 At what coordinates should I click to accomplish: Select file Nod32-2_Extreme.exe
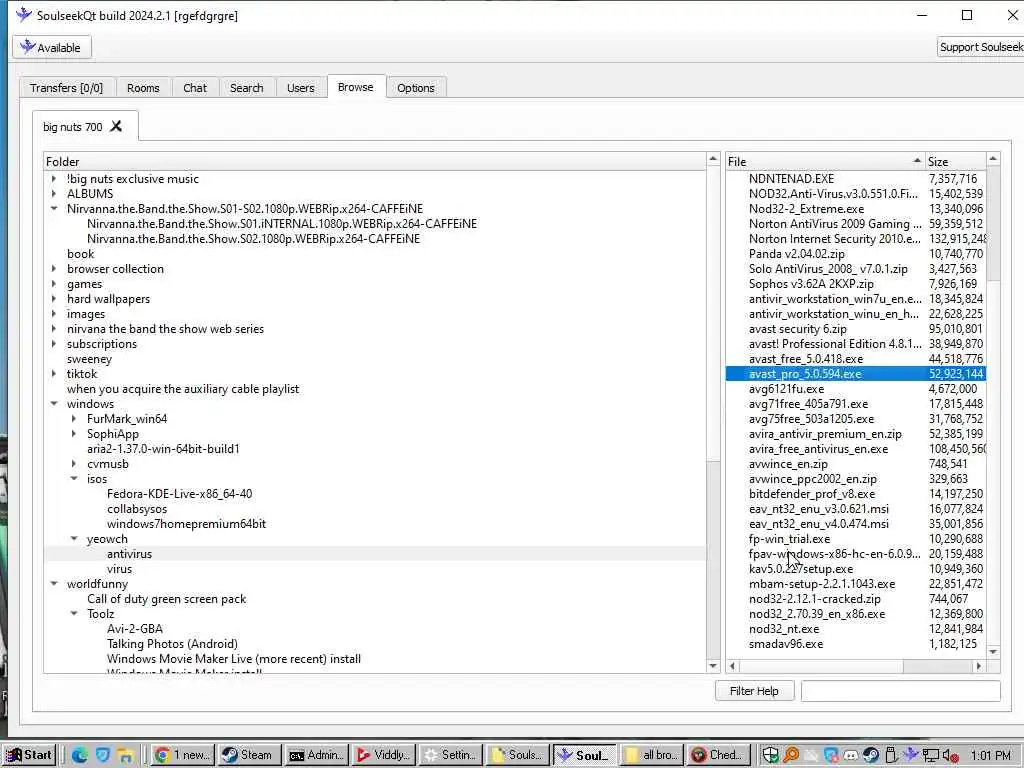pos(807,208)
